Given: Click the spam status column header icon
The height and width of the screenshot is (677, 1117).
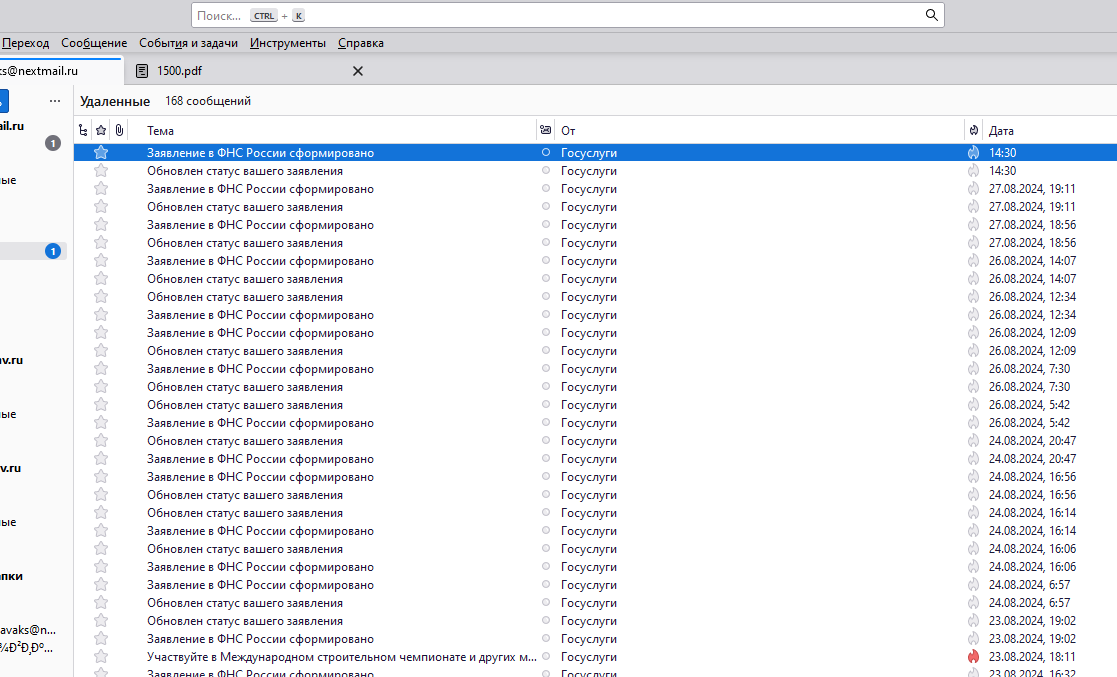Looking at the screenshot, I should coord(973,130).
